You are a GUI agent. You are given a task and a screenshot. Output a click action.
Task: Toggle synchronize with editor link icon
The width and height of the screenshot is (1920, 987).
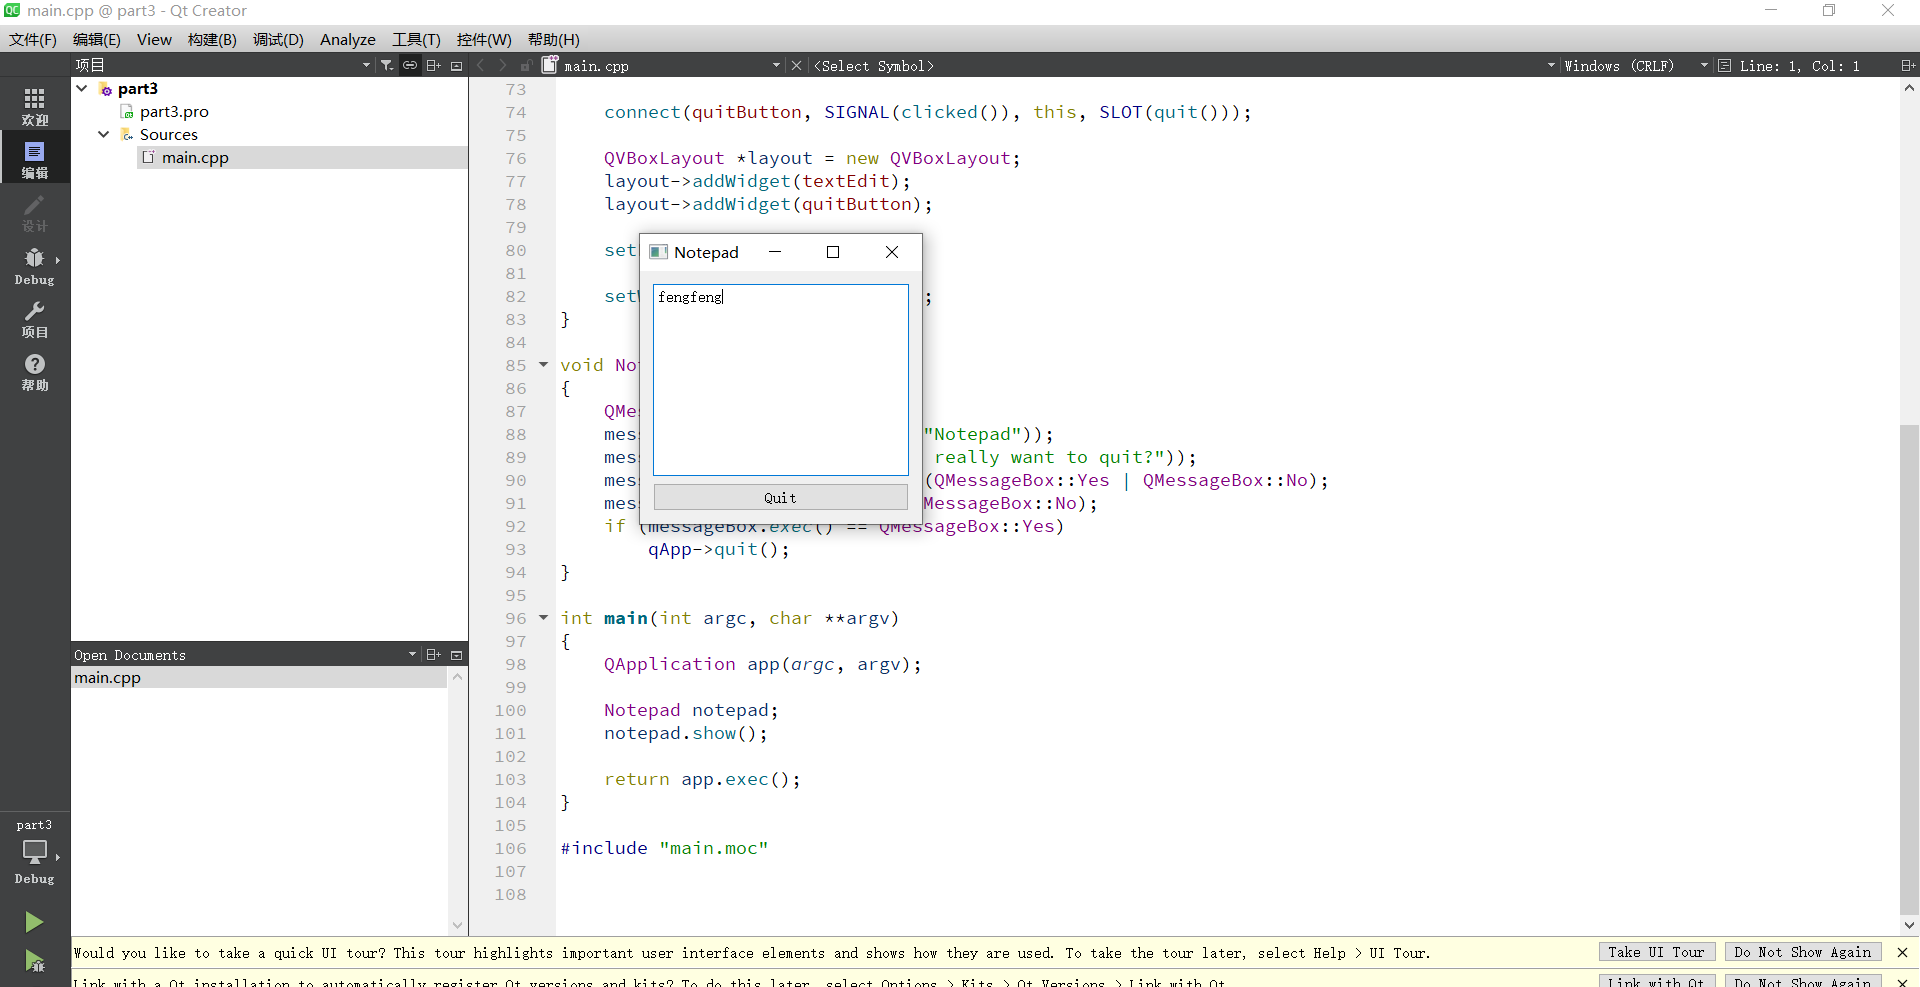(410, 65)
